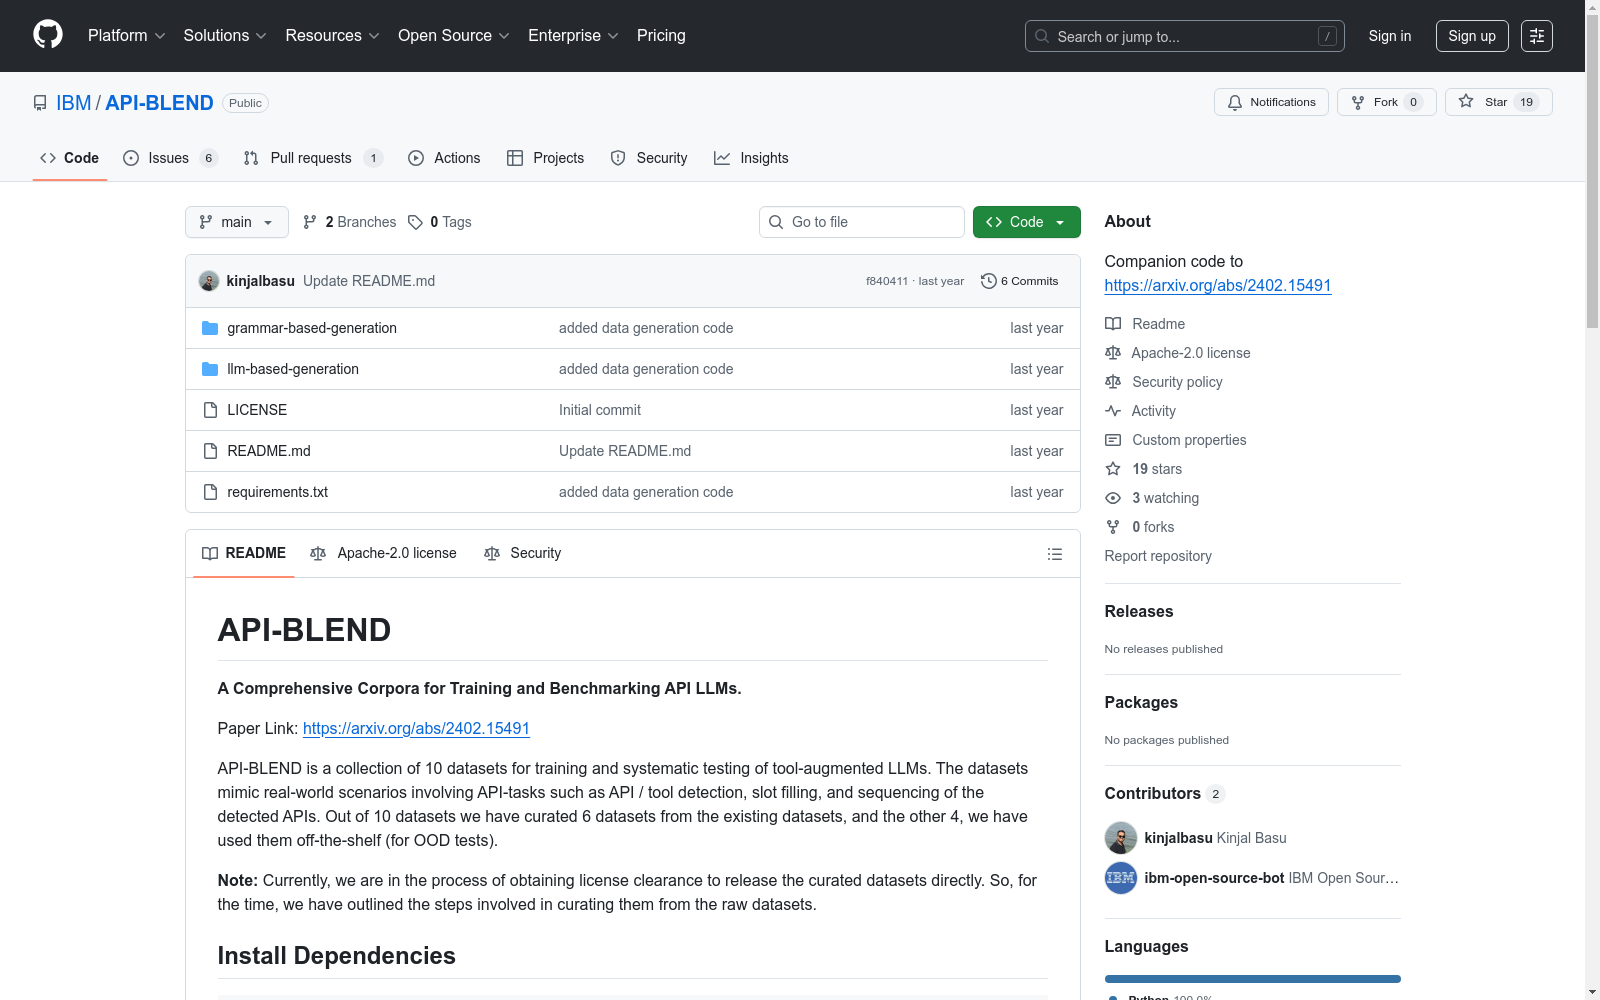This screenshot has width=1600, height=1000.
Task: Open the command palette icon in header
Action: click(1537, 36)
